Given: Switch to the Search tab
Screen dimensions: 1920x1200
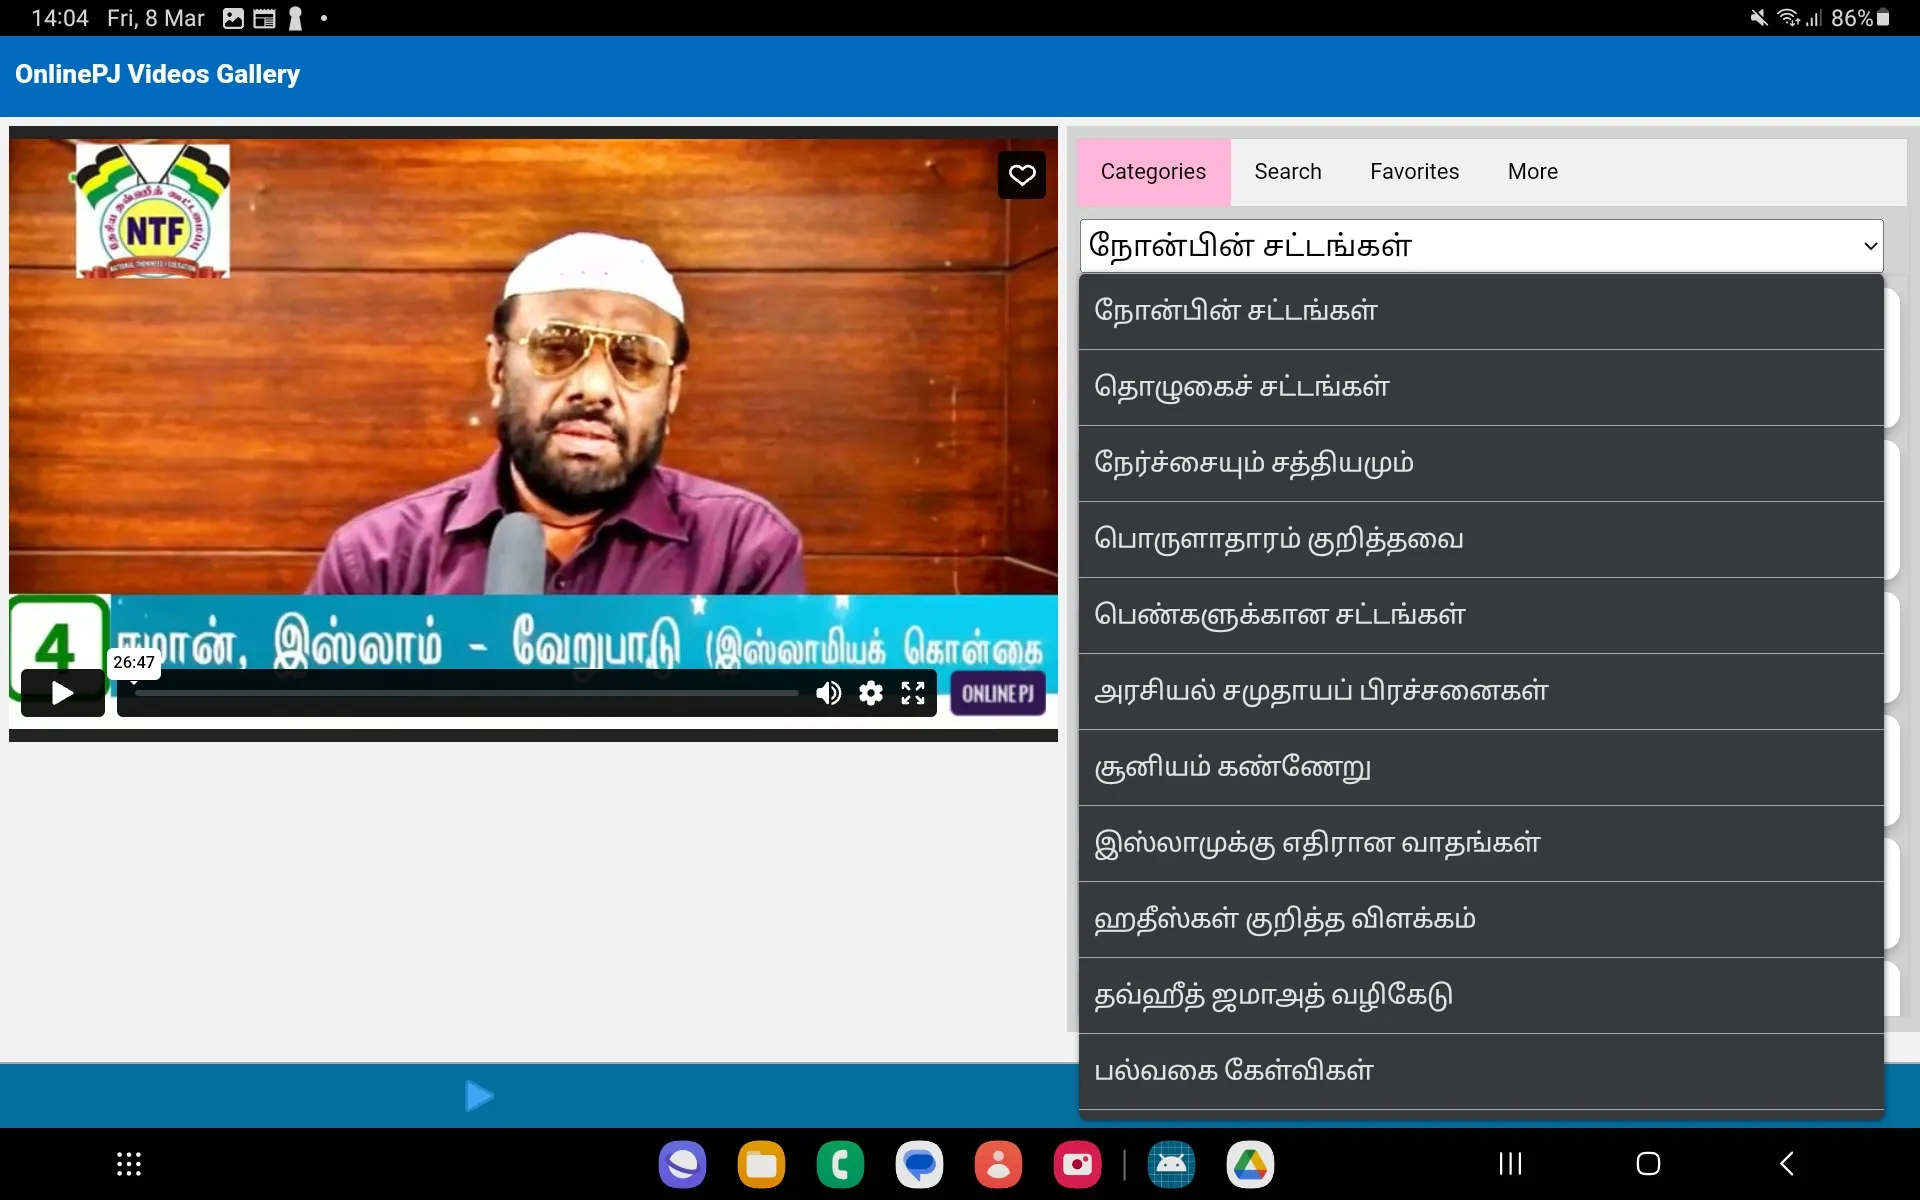Looking at the screenshot, I should 1286,171.
